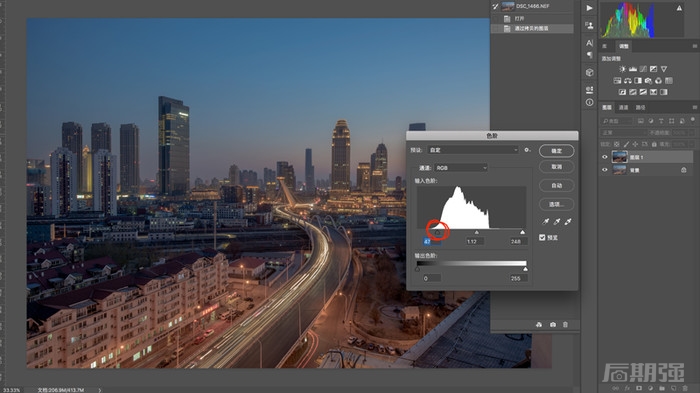Open the Info panel icon
The image size is (700, 393).
coord(589,102)
